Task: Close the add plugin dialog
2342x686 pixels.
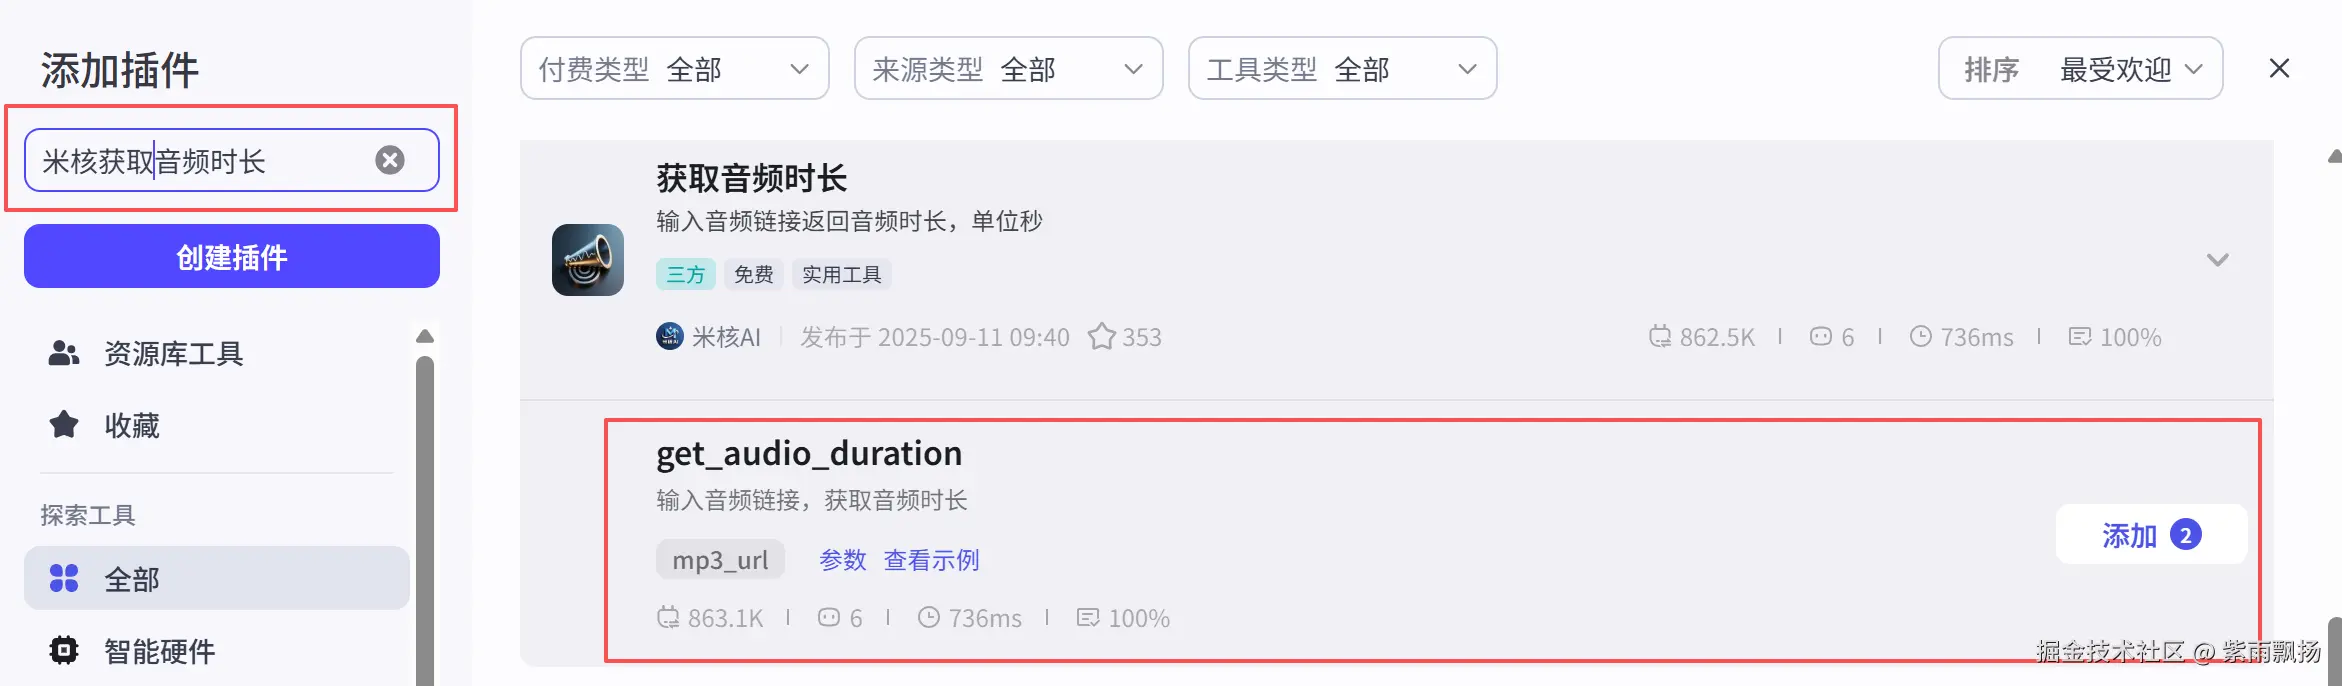Action: point(2279,68)
